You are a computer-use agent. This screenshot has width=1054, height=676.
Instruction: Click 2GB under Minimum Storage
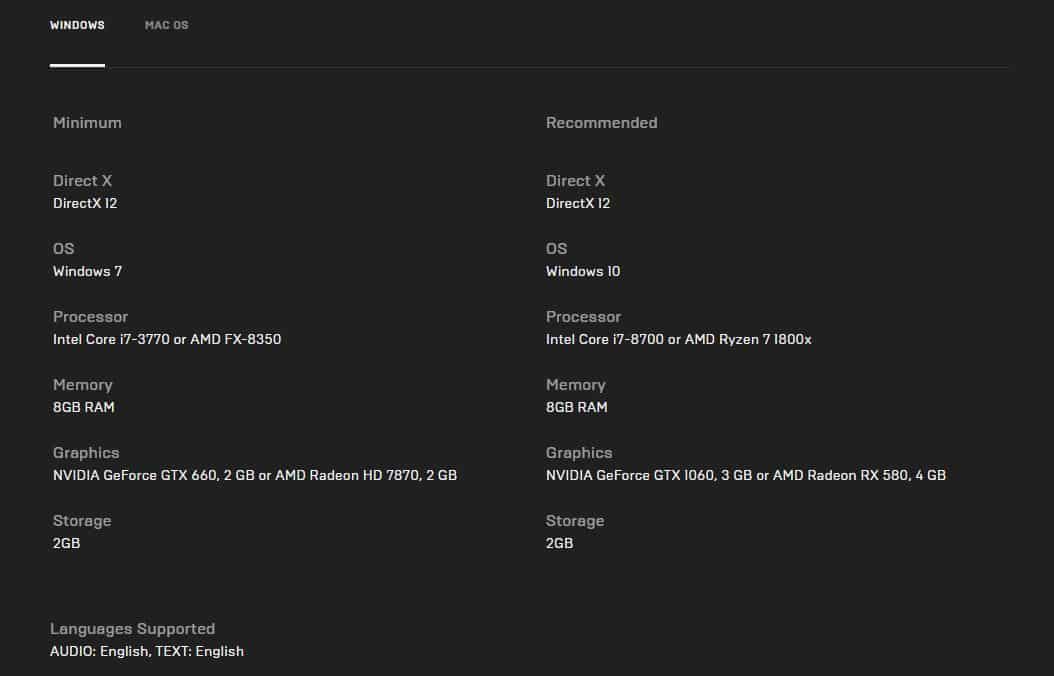pyautogui.click(x=66, y=543)
